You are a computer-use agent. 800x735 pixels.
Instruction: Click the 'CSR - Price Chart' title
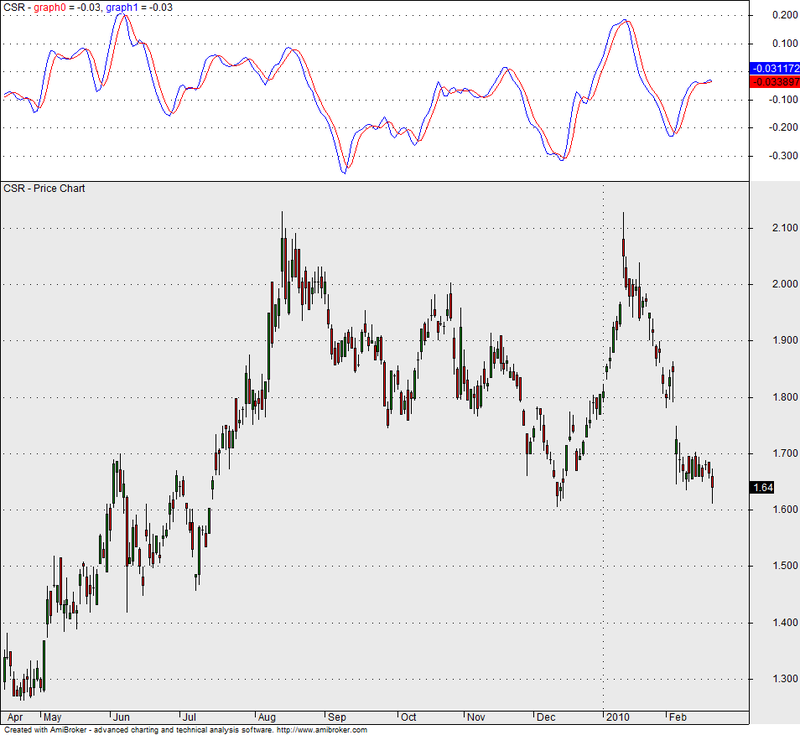44,188
